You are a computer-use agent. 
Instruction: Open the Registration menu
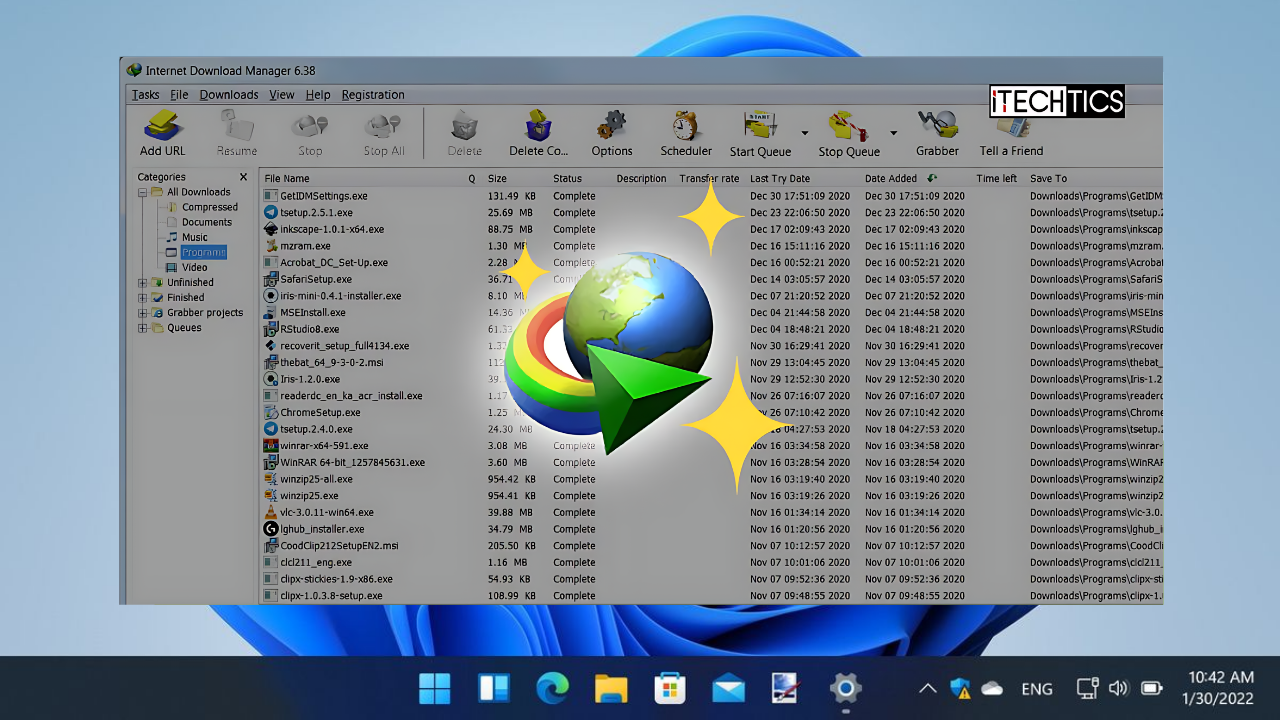[373, 95]
